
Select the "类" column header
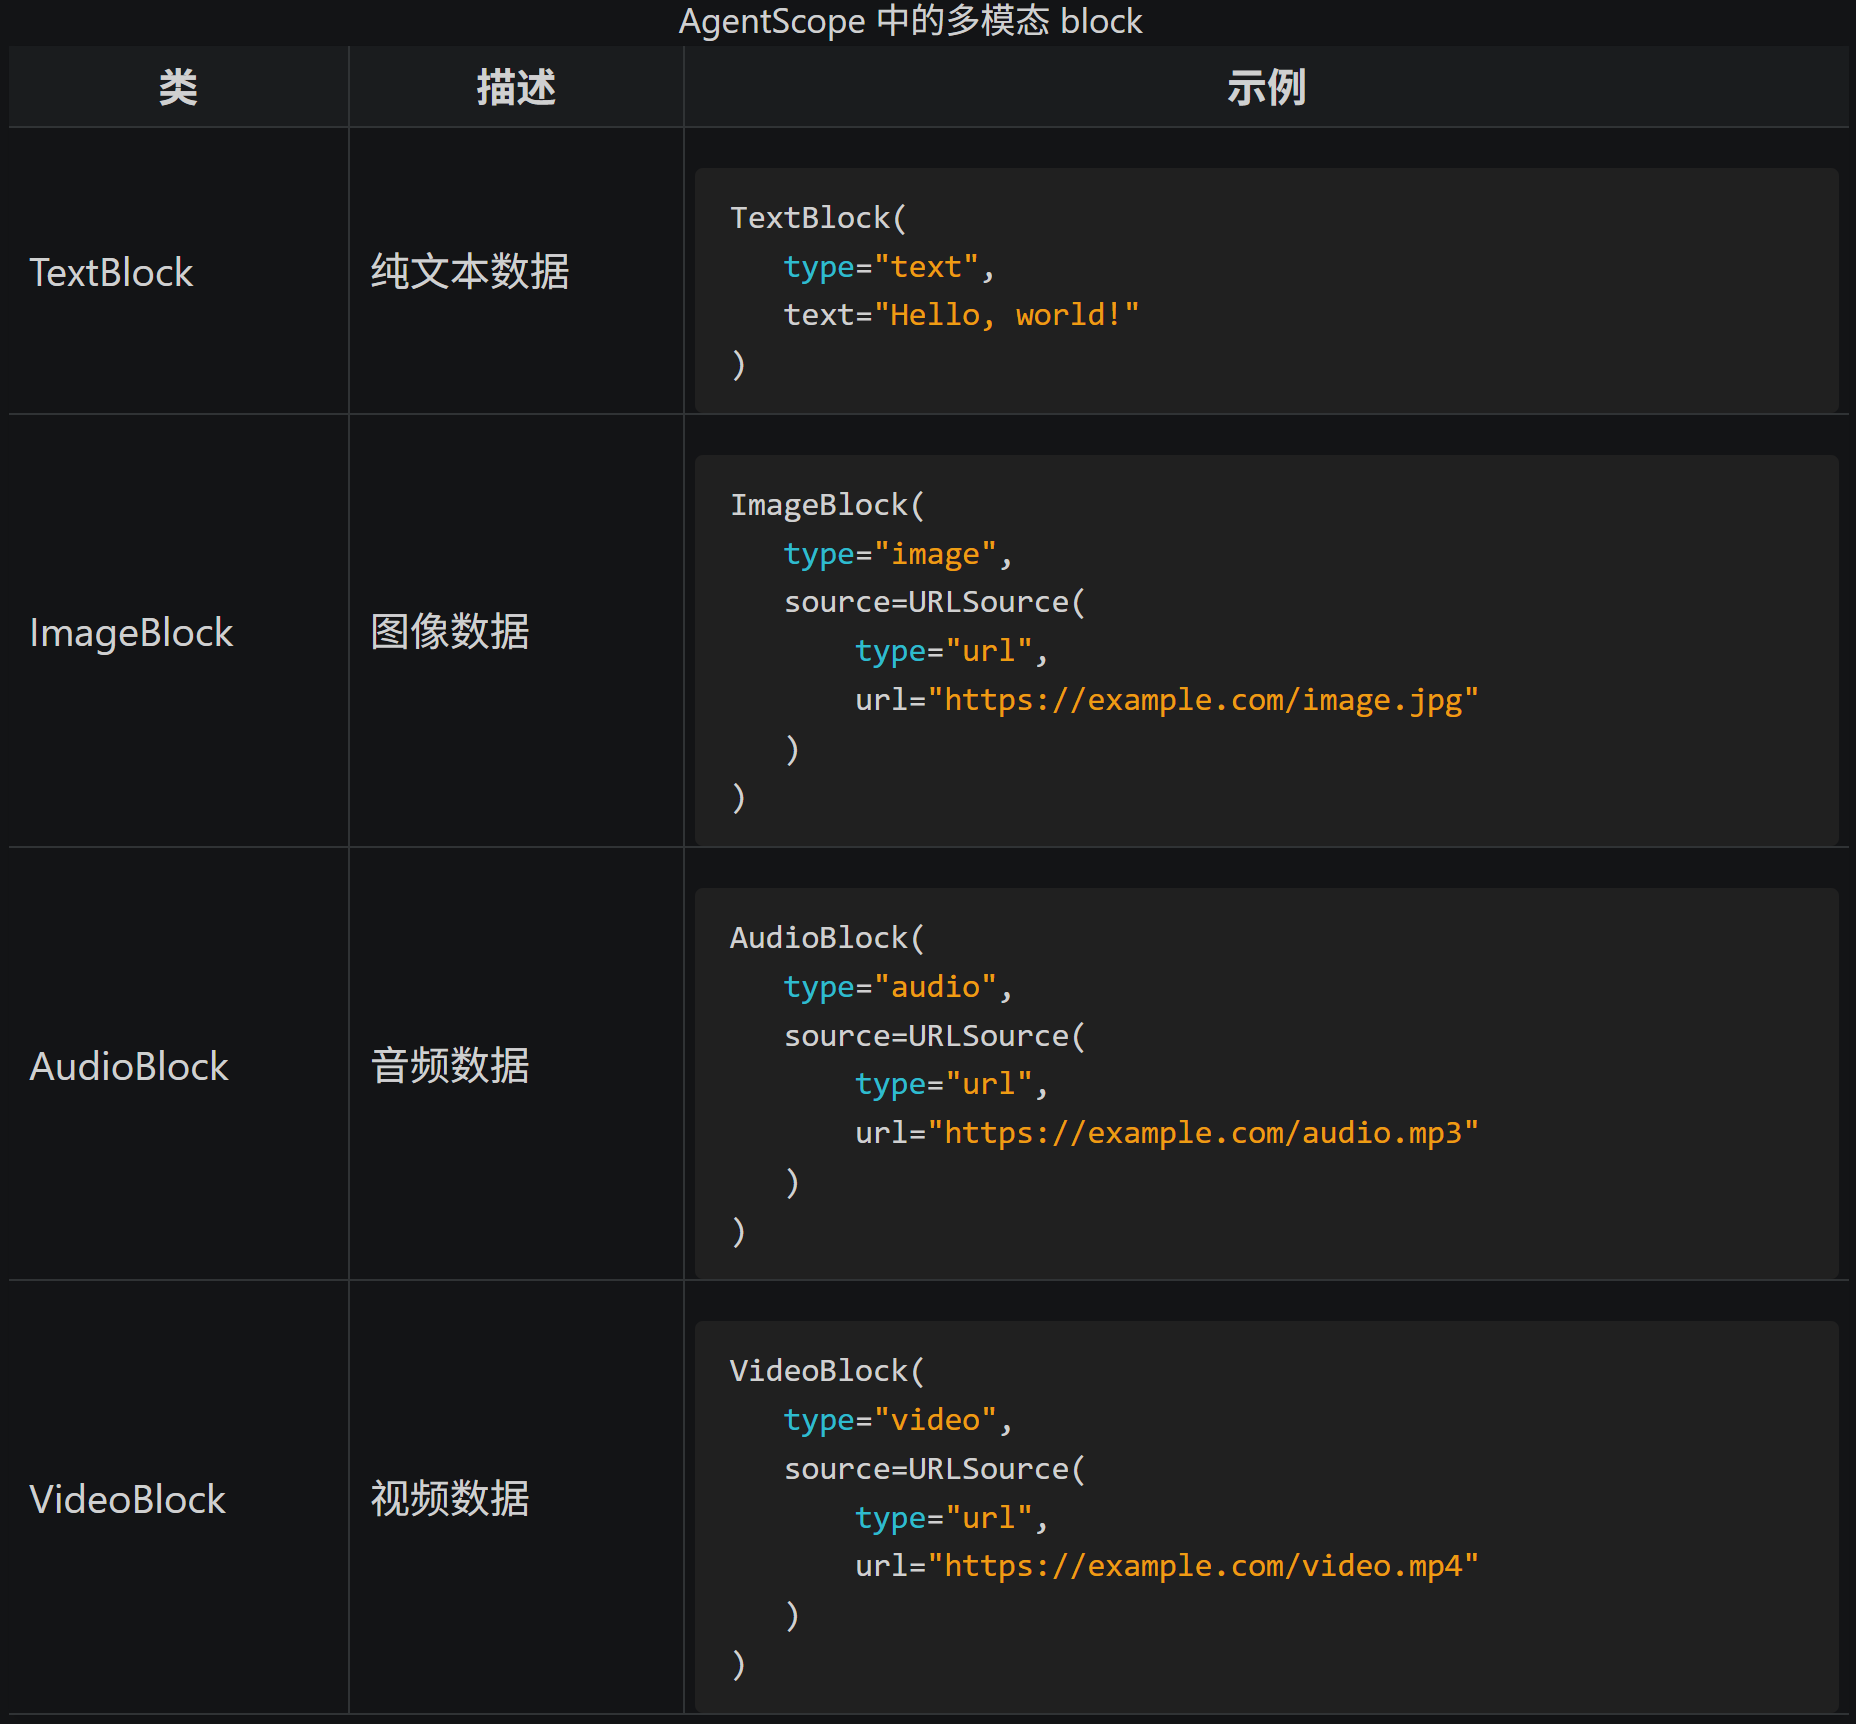[x=178, y=87]
